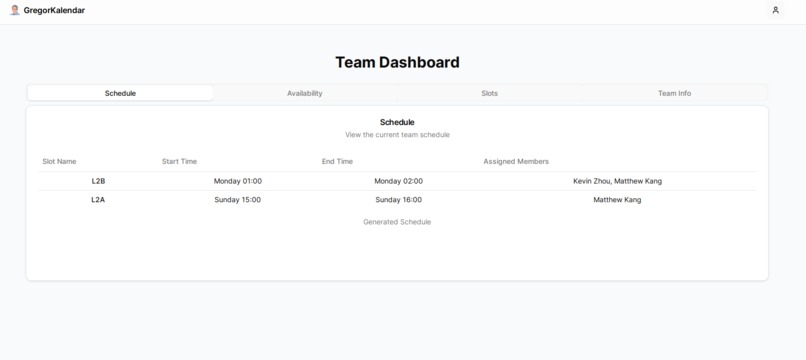Click the Sunday 15:00 start time
Image resolution: width=806 pixels, height=360 pixels.
pos(237,200)
